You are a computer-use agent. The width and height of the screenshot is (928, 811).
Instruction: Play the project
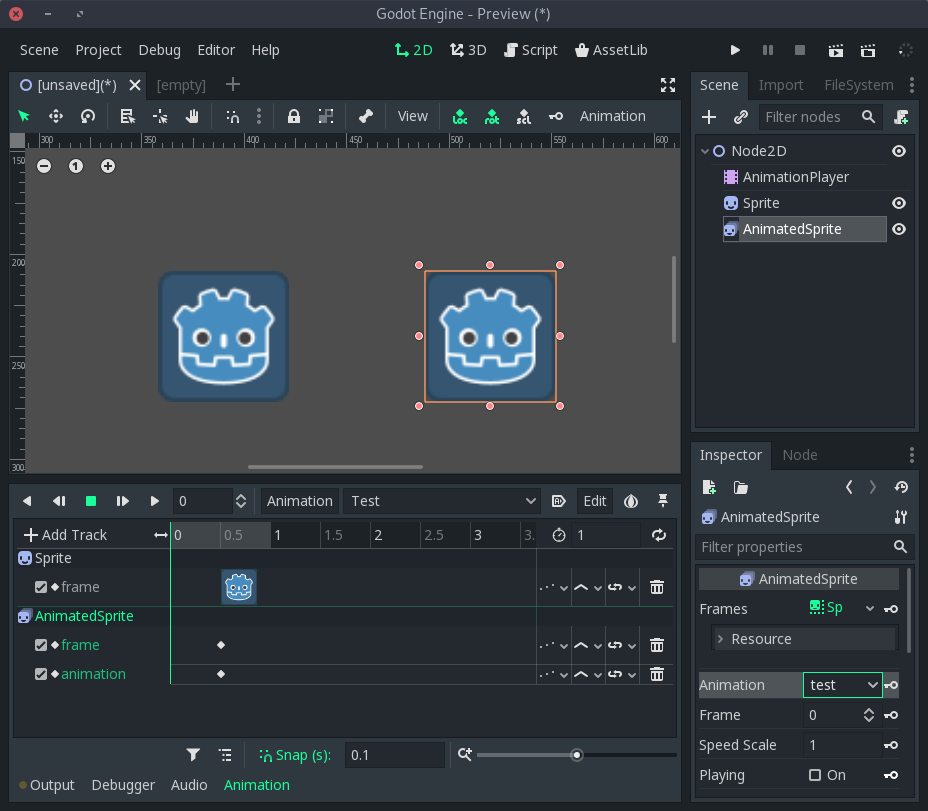735,50
